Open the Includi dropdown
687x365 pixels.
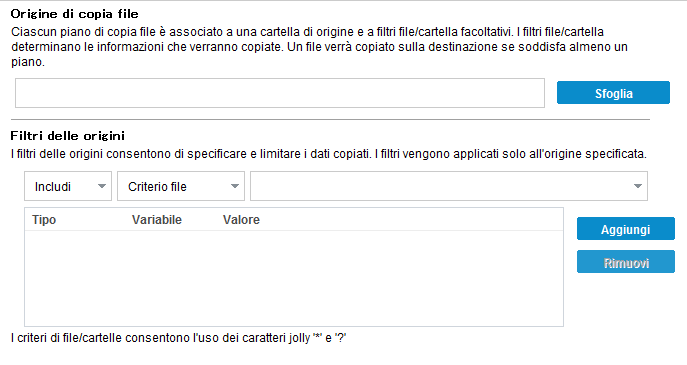coord(68,186)
